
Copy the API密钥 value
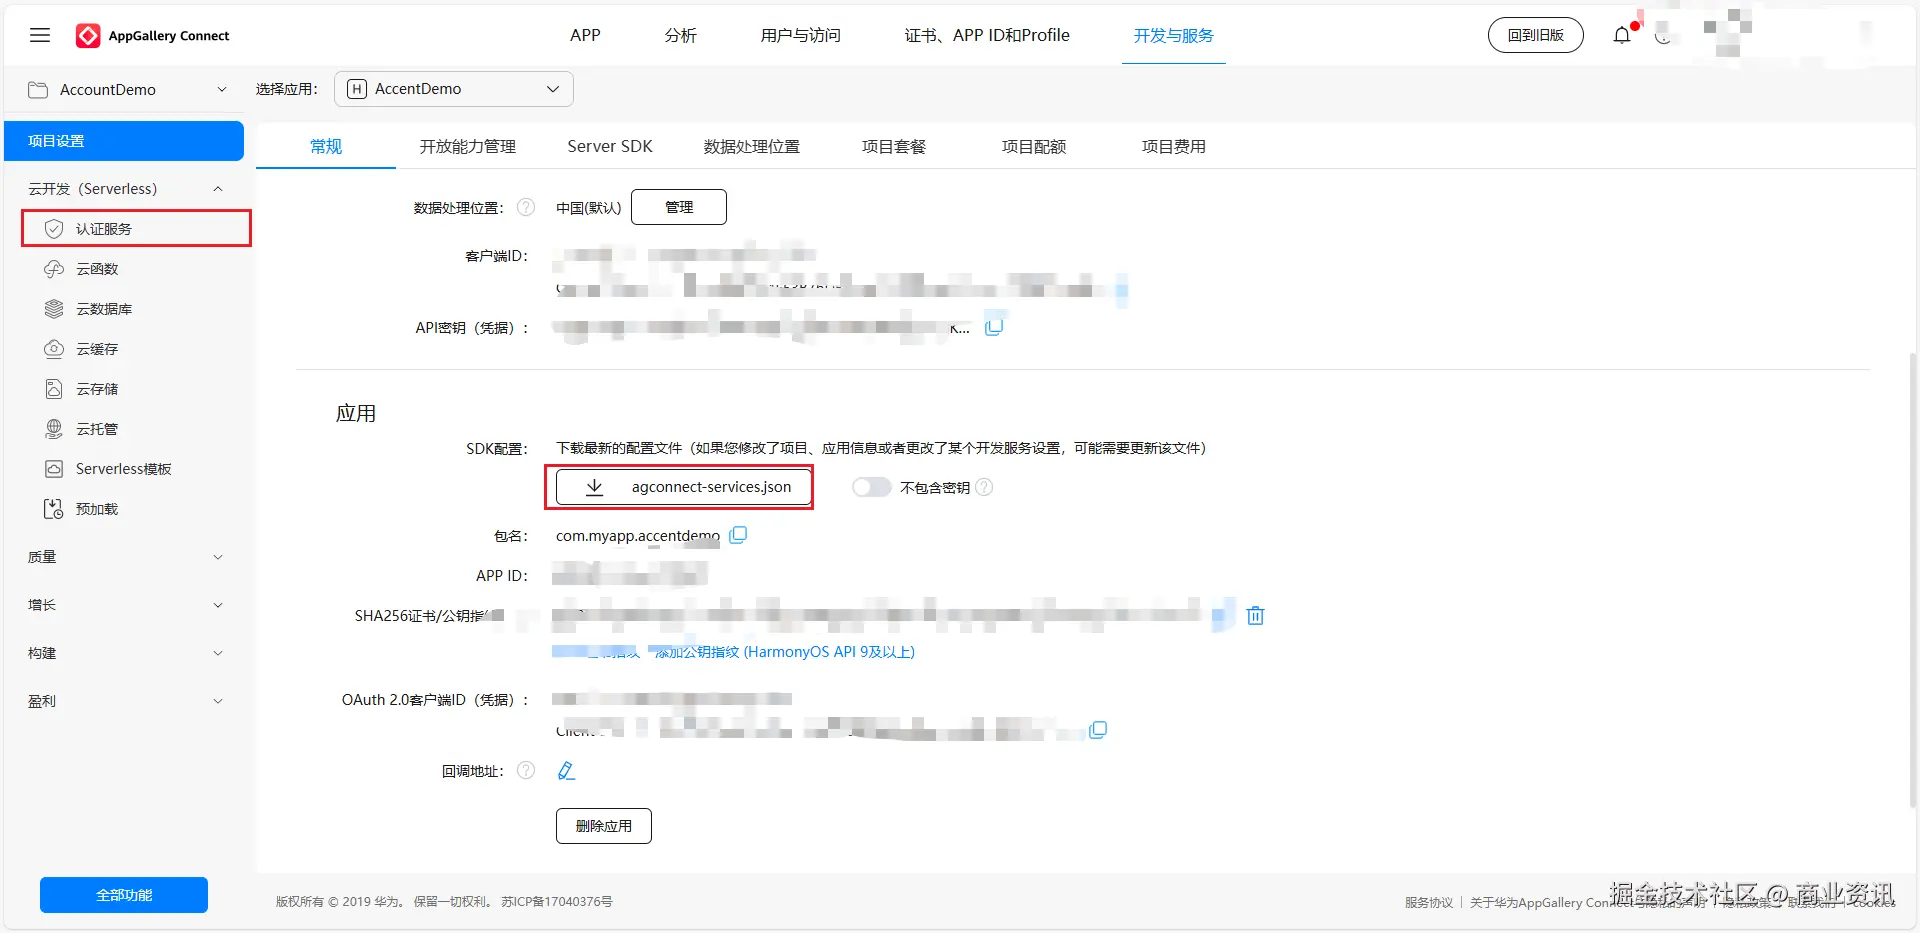[x=994, y=327]
